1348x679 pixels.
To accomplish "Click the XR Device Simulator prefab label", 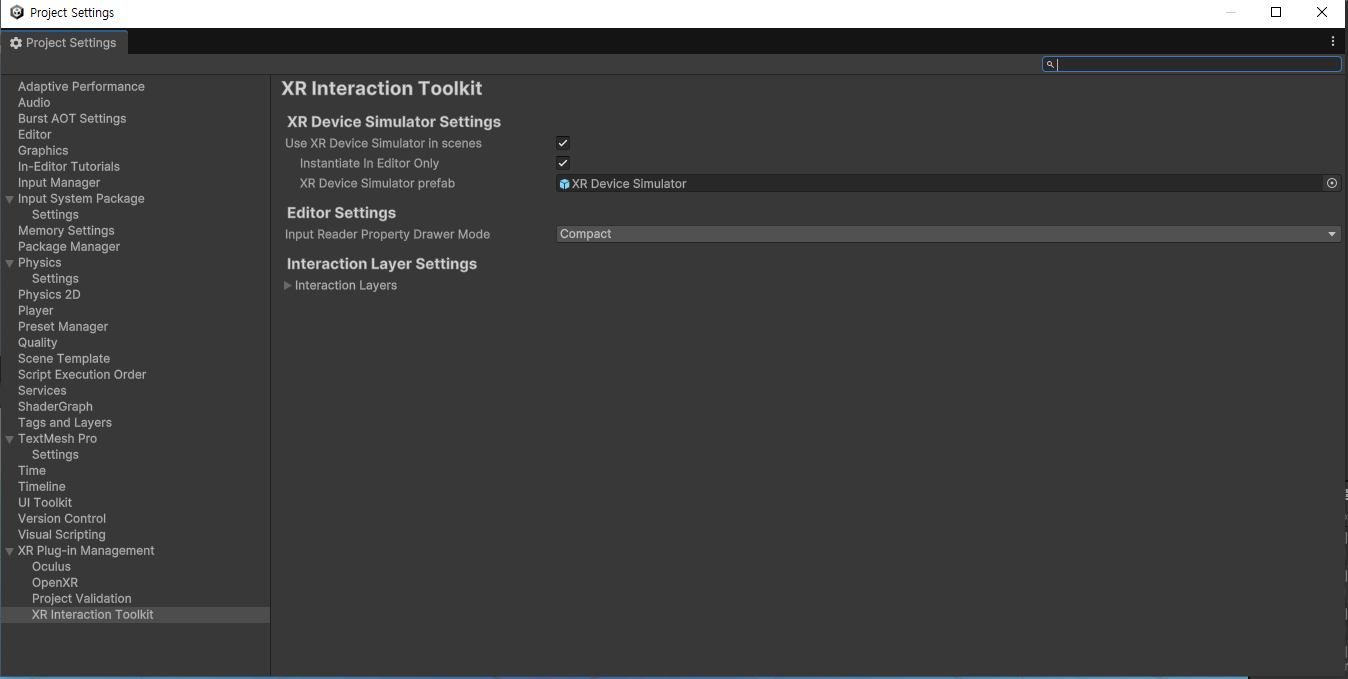I will click(x=377, y=183).
